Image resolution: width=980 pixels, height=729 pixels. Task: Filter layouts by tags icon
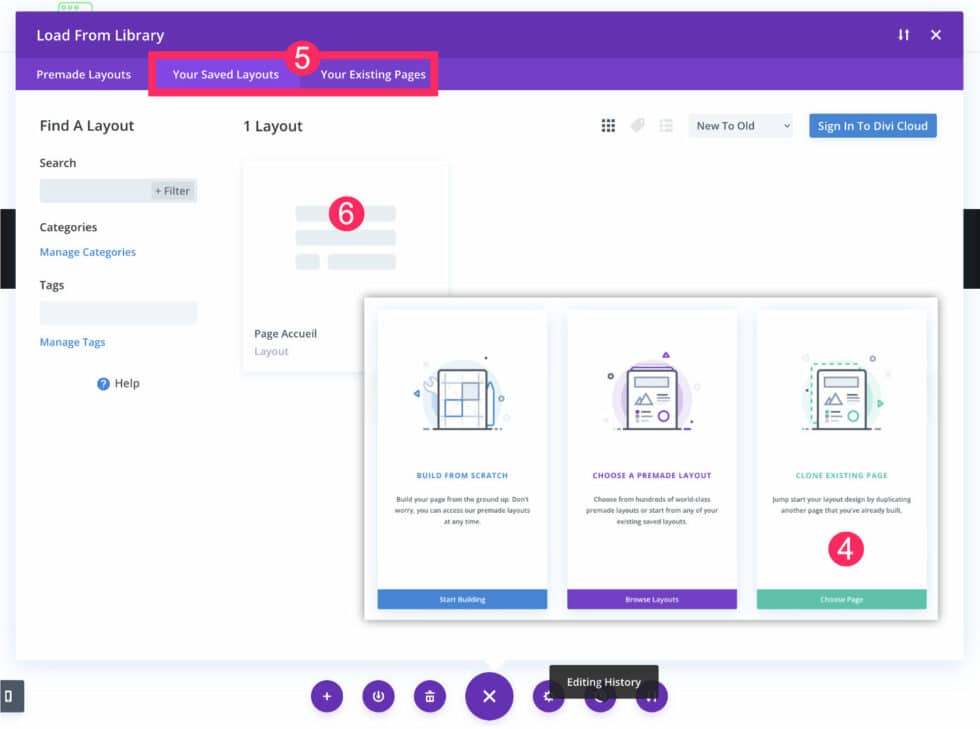638,126
